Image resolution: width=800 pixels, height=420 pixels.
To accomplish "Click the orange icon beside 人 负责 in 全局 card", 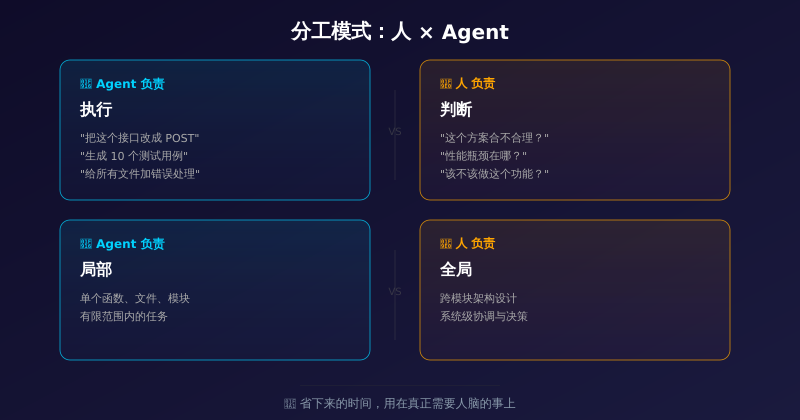I will tap(446, 244).
